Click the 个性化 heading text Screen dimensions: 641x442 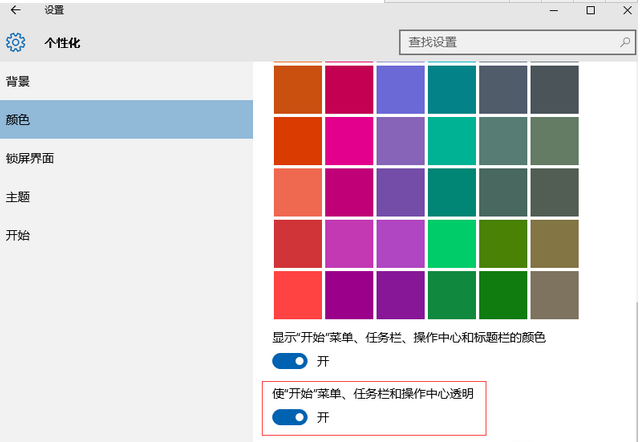click(62, 43)
